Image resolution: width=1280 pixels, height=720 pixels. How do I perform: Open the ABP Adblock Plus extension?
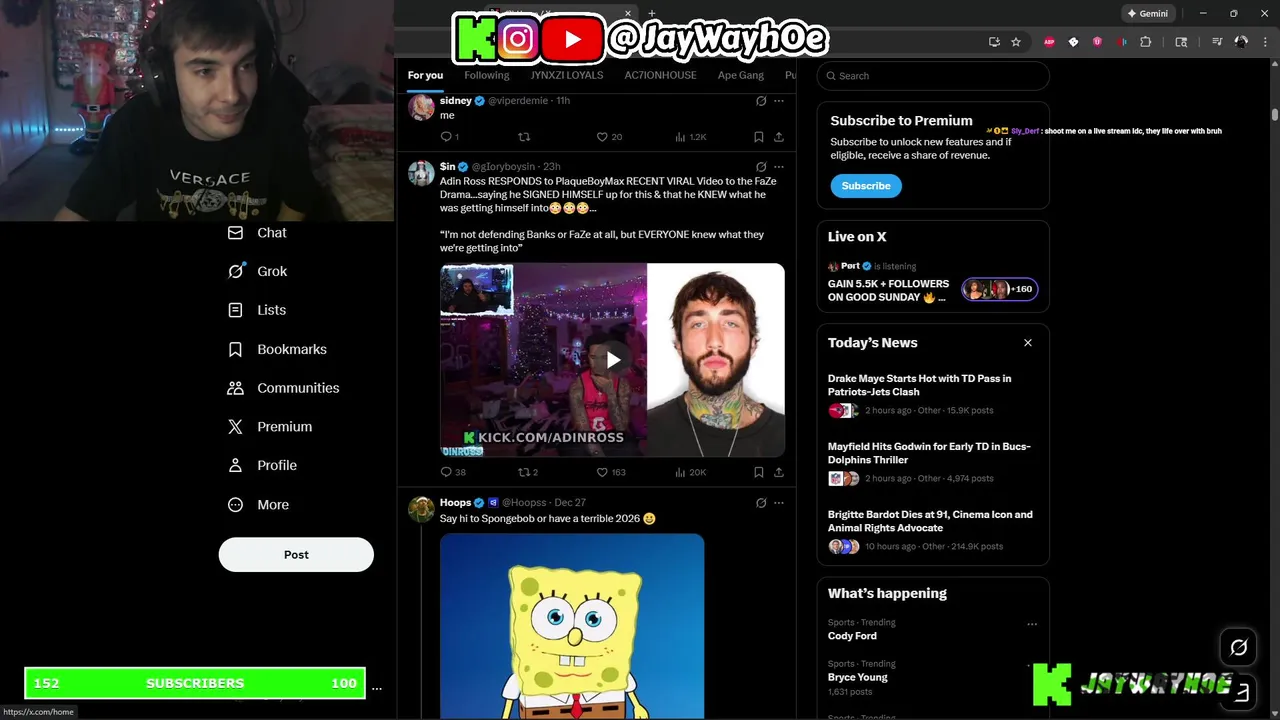click(1049, 42)
